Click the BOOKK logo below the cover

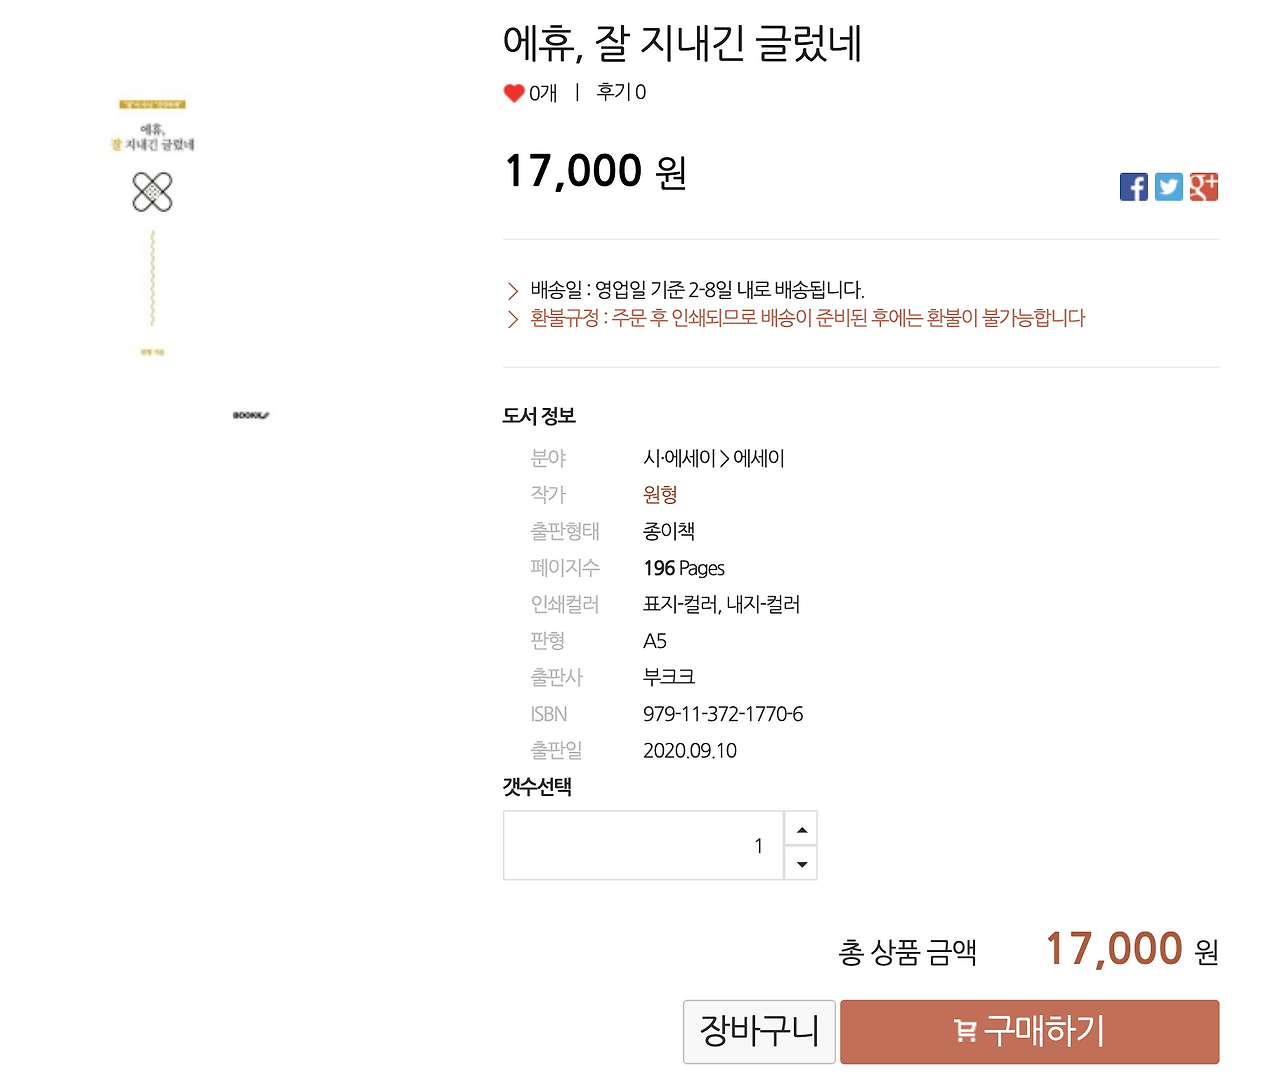pos(251,415)
